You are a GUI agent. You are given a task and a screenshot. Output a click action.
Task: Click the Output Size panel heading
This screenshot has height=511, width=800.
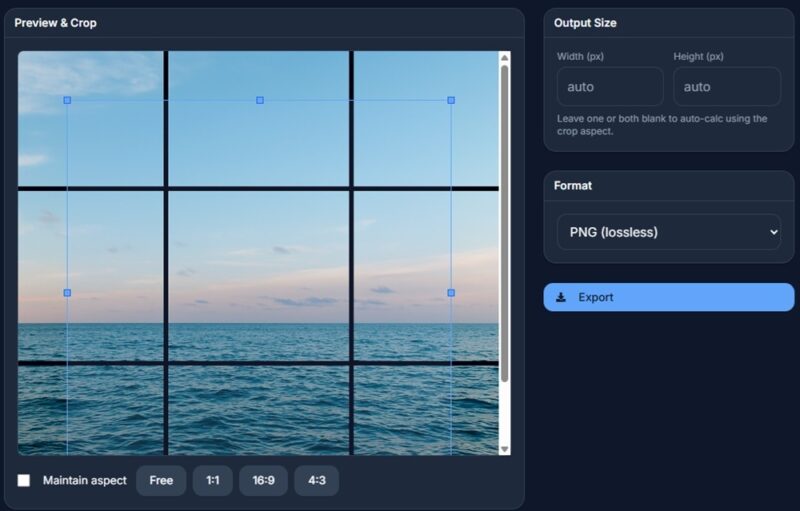(585, 23)
